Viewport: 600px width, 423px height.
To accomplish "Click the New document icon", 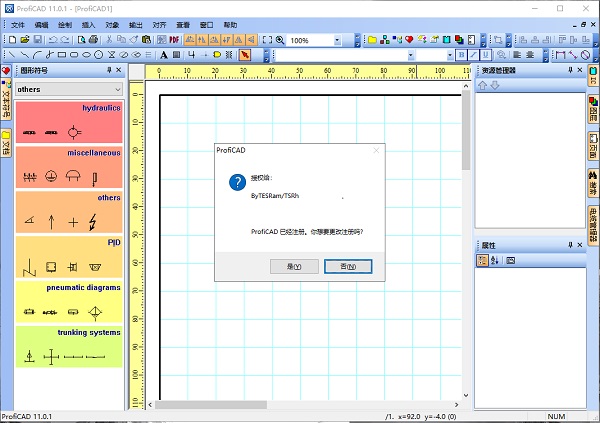I will coord(12,40).
